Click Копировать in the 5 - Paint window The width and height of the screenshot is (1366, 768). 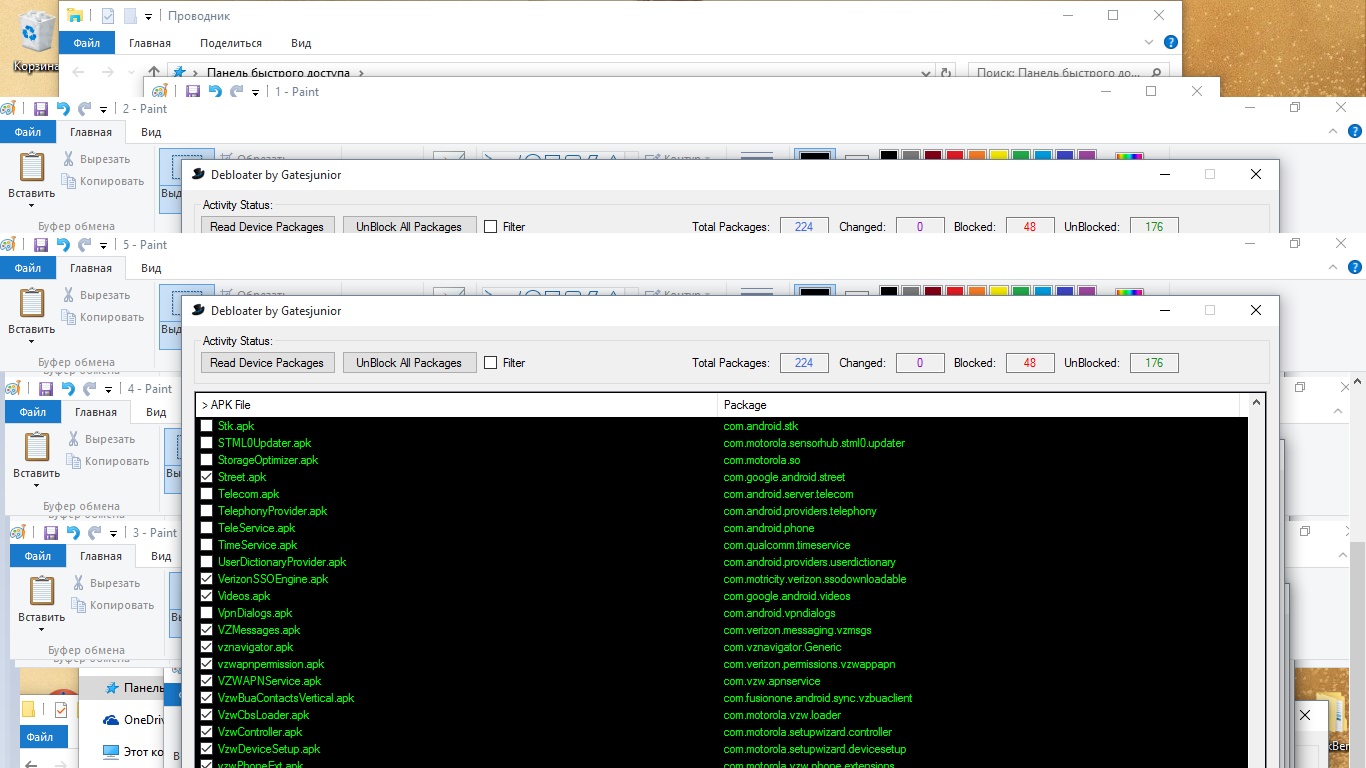[x=102, y=317]
